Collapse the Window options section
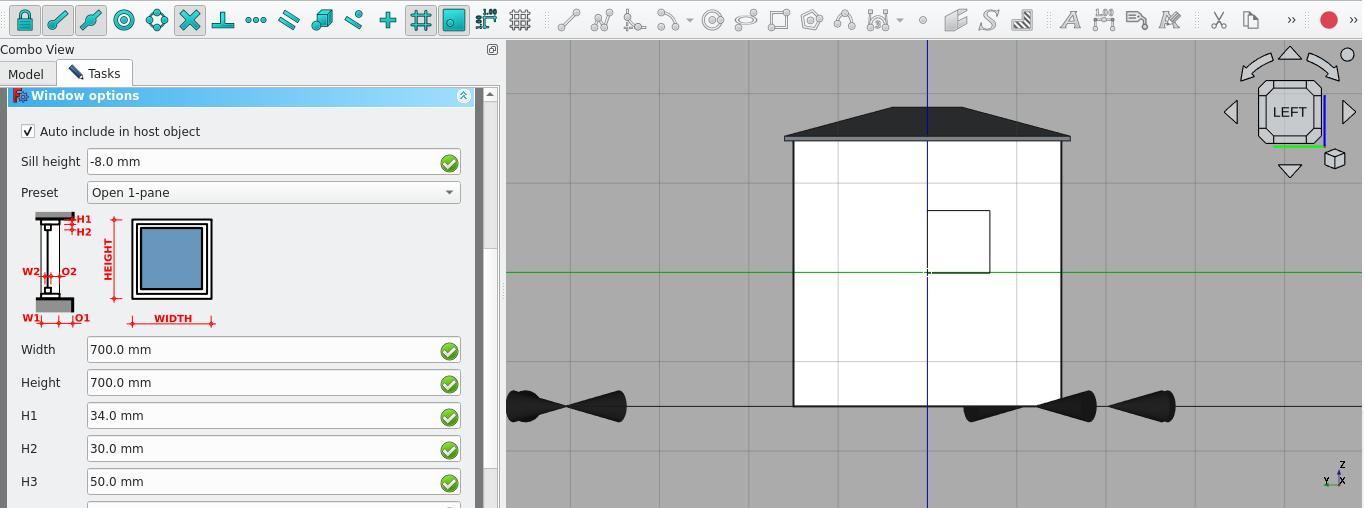The height and width of the screenshot is (508, 1364). click(x=463, y=96)
